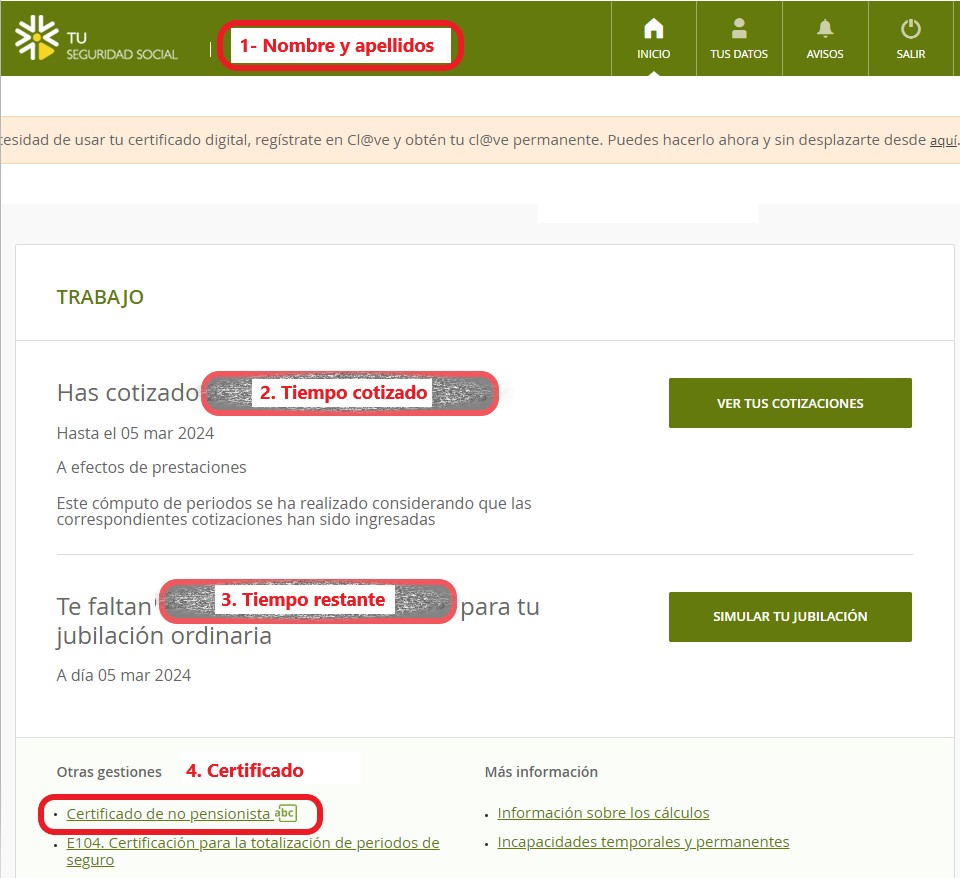
Task: Open the Certificado de no pensionista link
Action: pyautogui.click(x=168, y=814)
